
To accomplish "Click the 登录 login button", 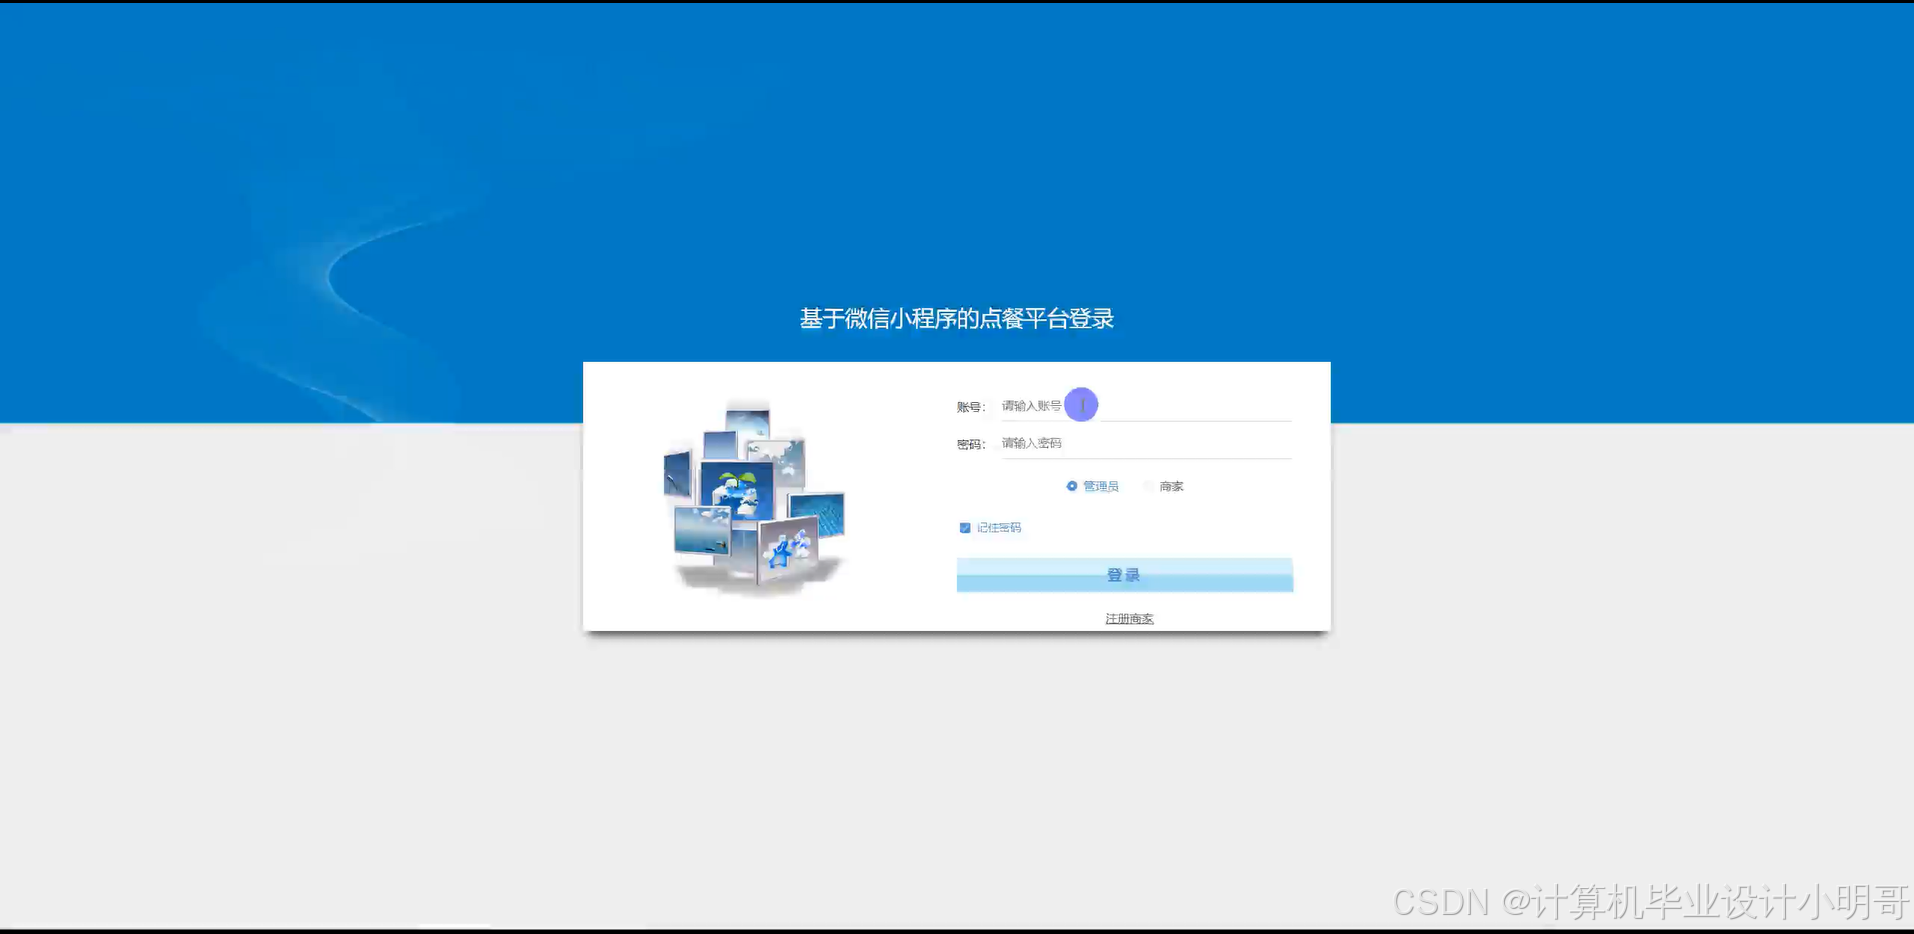I will [1124, 574].
